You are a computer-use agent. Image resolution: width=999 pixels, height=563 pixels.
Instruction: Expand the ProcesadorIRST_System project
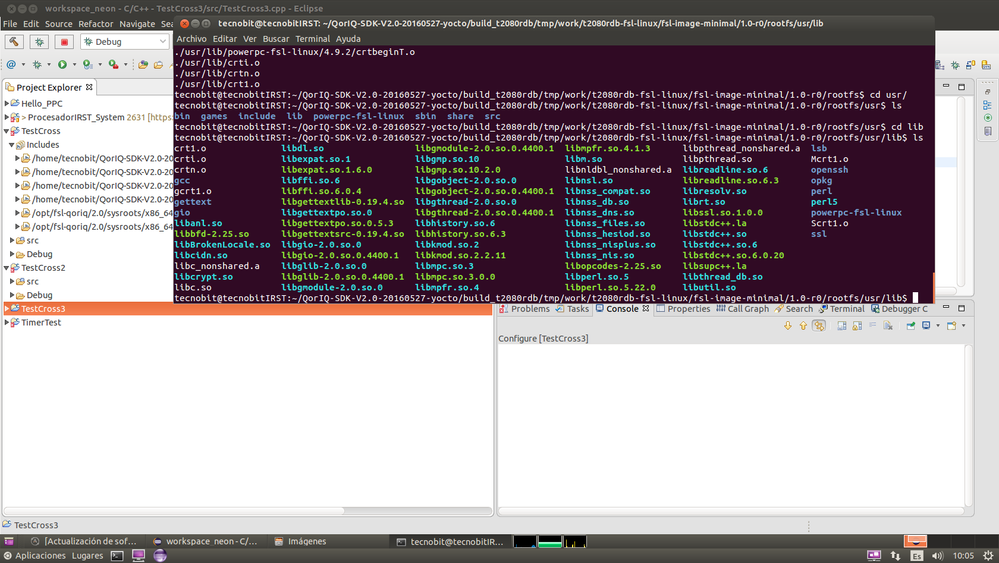pos(7,117)
